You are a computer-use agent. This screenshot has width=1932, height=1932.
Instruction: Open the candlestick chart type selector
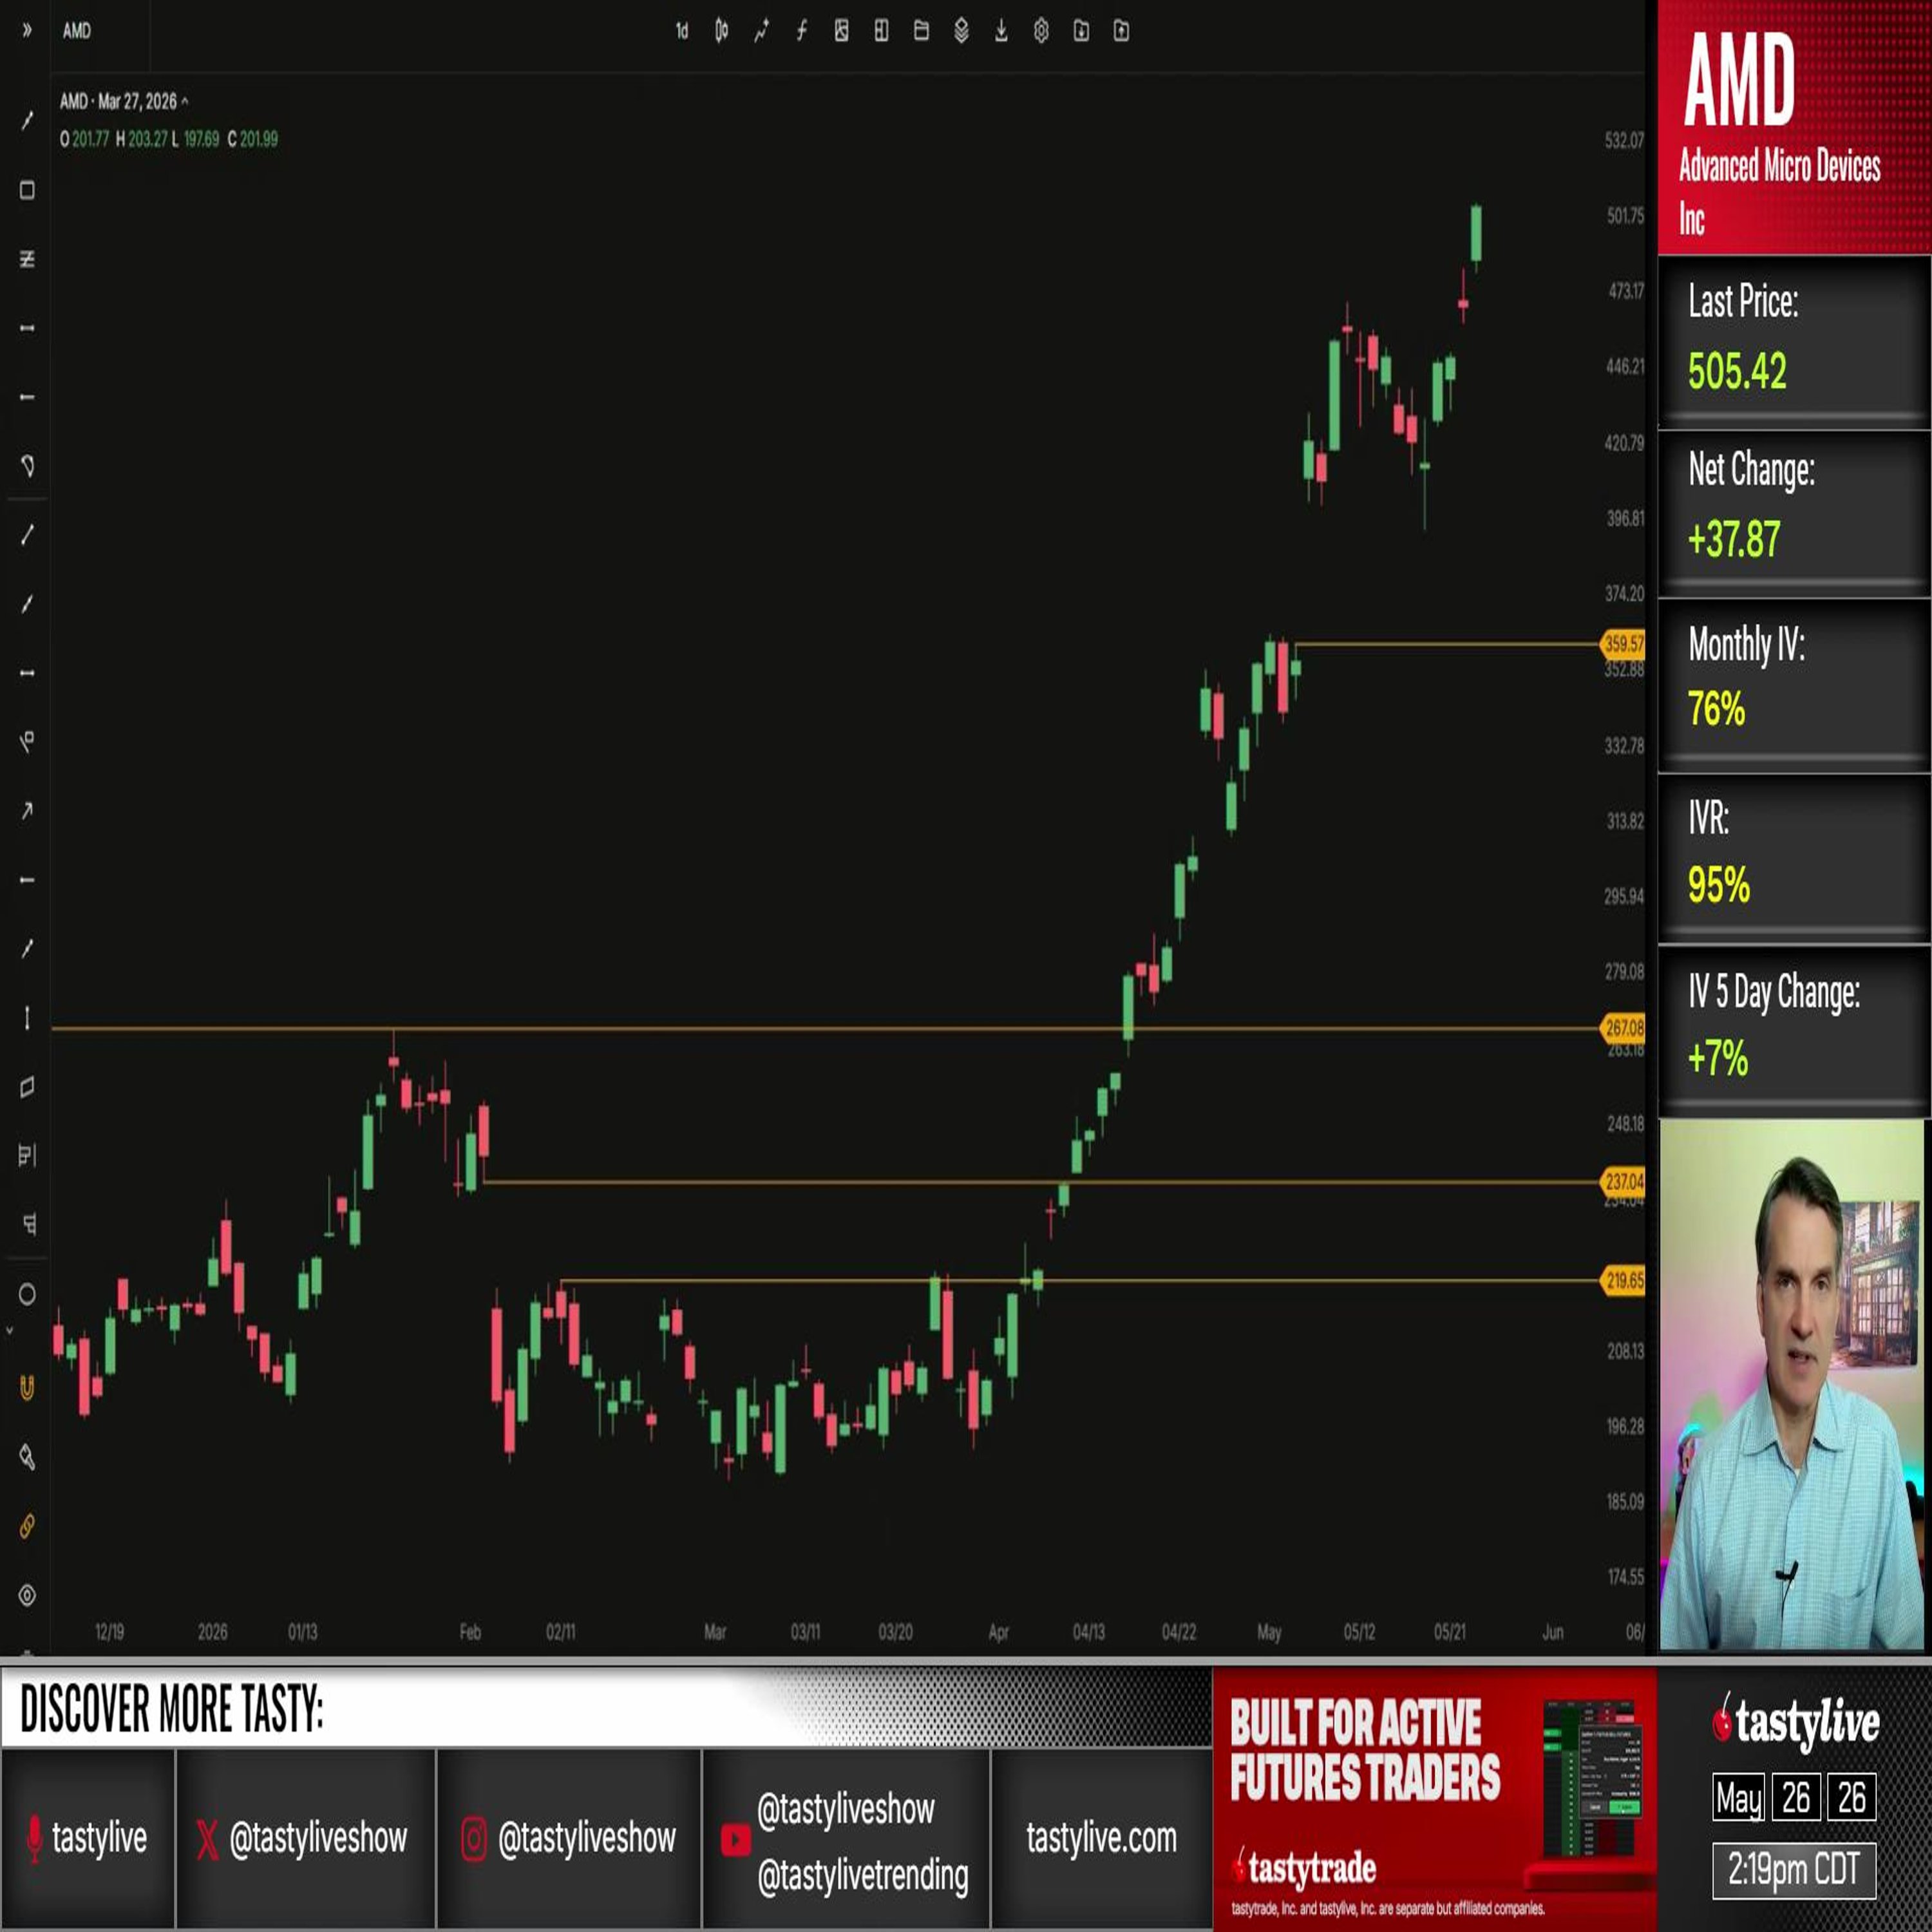point(722,31)
